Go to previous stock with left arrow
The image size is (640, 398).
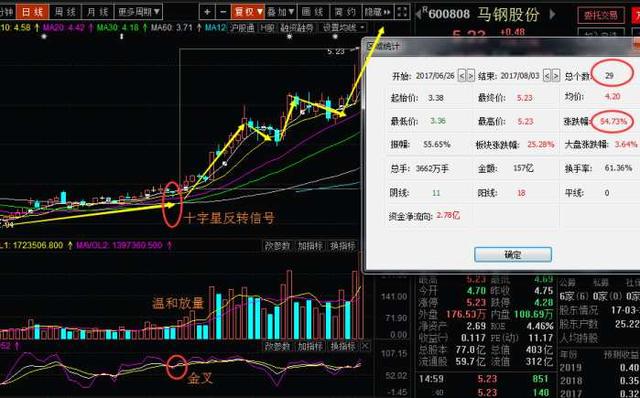pyautogui.click(x=418, y=15)
